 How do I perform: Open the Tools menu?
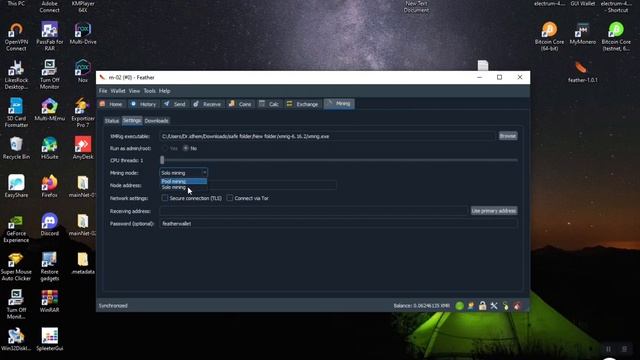tap(149, 91)
